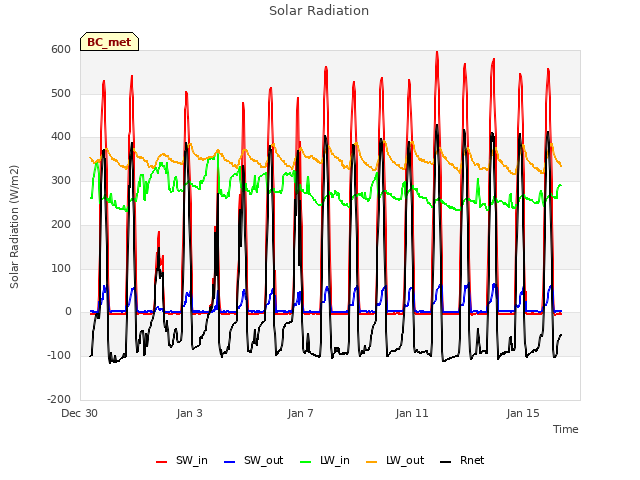This screenshot has height=480, width=640.
Task: Click the -200 y-axis tick label
Action: 59,399
